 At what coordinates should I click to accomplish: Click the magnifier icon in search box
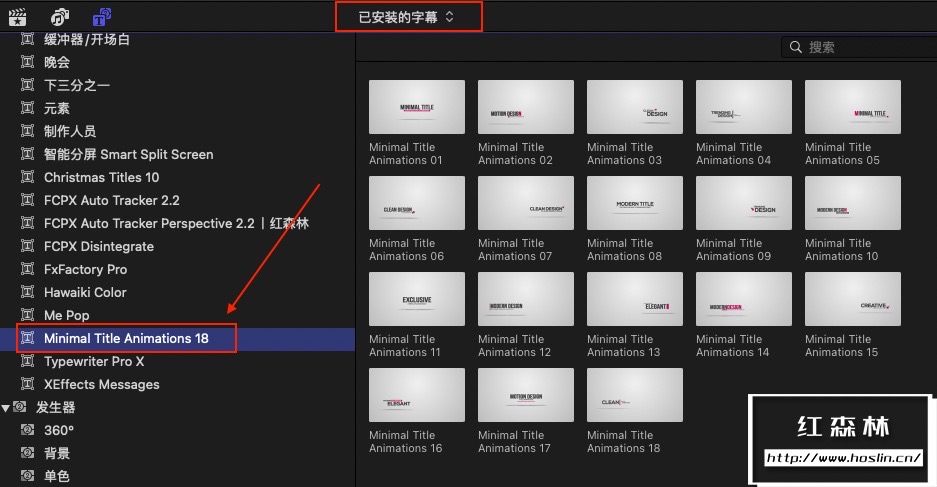(x=795, y=47)
